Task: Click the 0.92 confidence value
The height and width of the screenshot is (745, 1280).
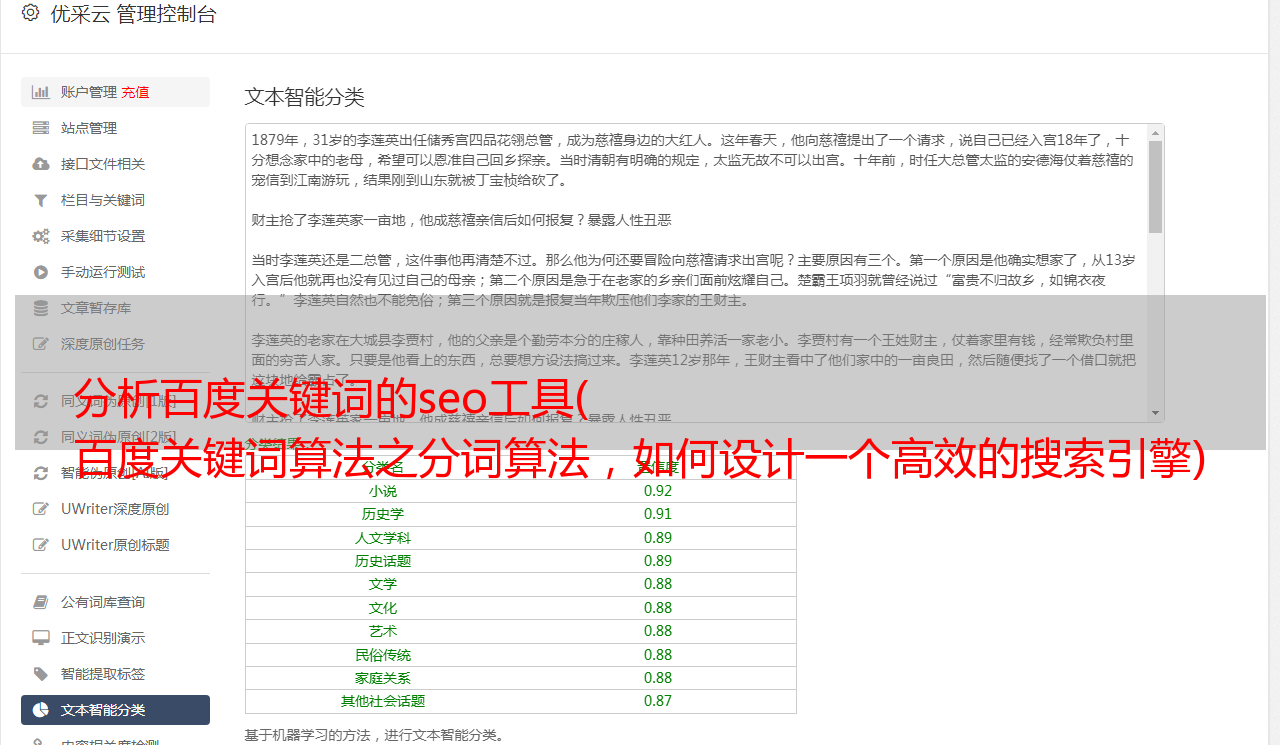Action: click(x=658, y=491)
